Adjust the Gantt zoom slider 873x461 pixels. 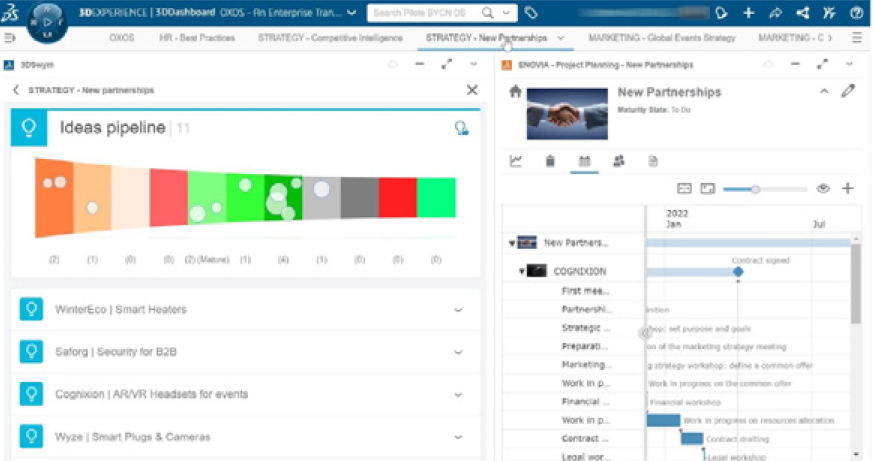click(756, 188)
